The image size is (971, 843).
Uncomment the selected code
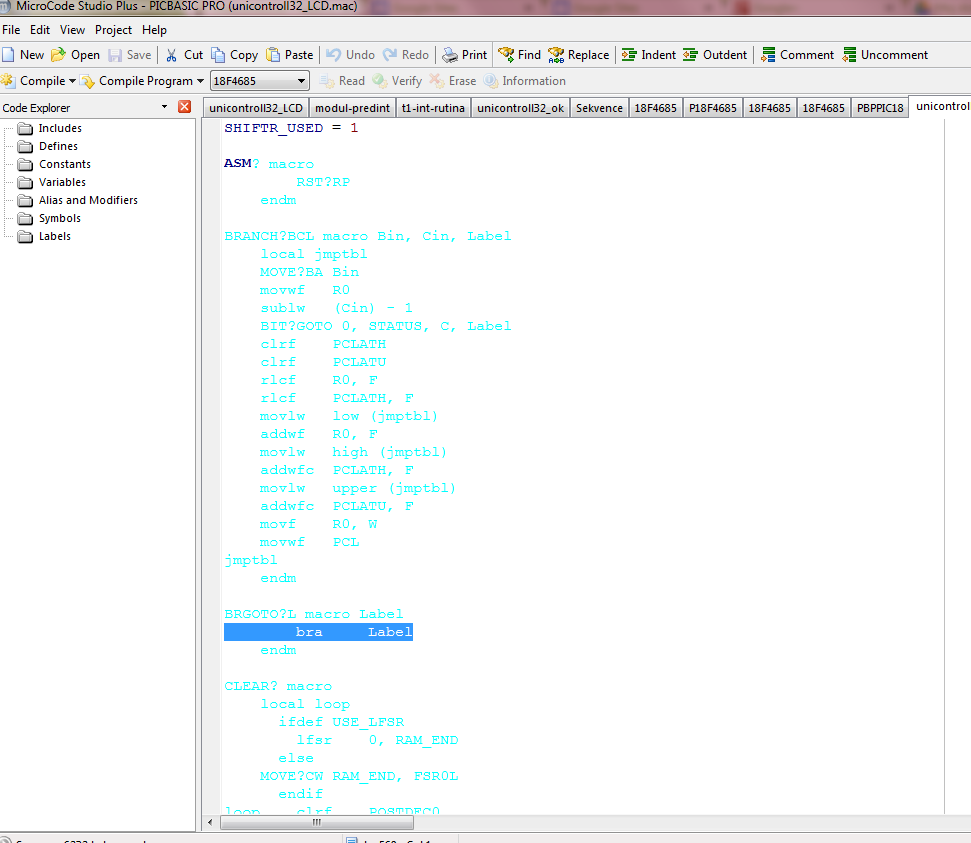[x=849, y=55]
